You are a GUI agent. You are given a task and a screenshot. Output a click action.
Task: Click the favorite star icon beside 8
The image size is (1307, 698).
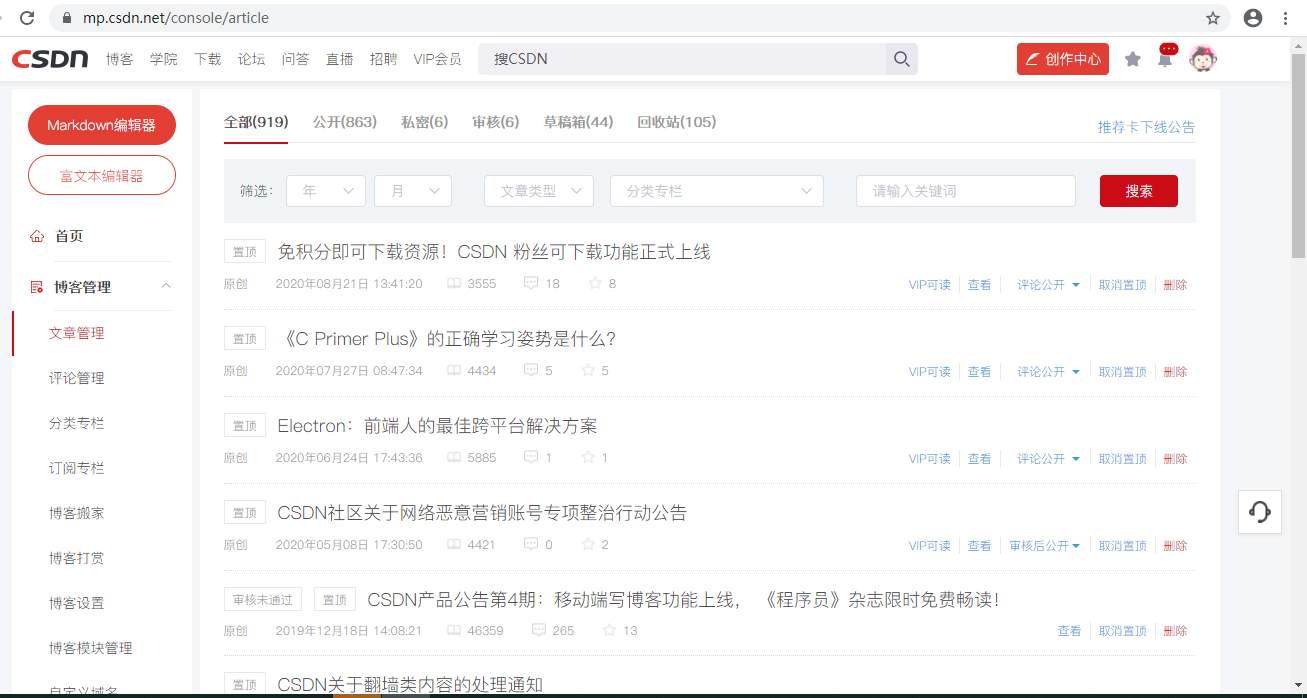[x=595, y=284]
